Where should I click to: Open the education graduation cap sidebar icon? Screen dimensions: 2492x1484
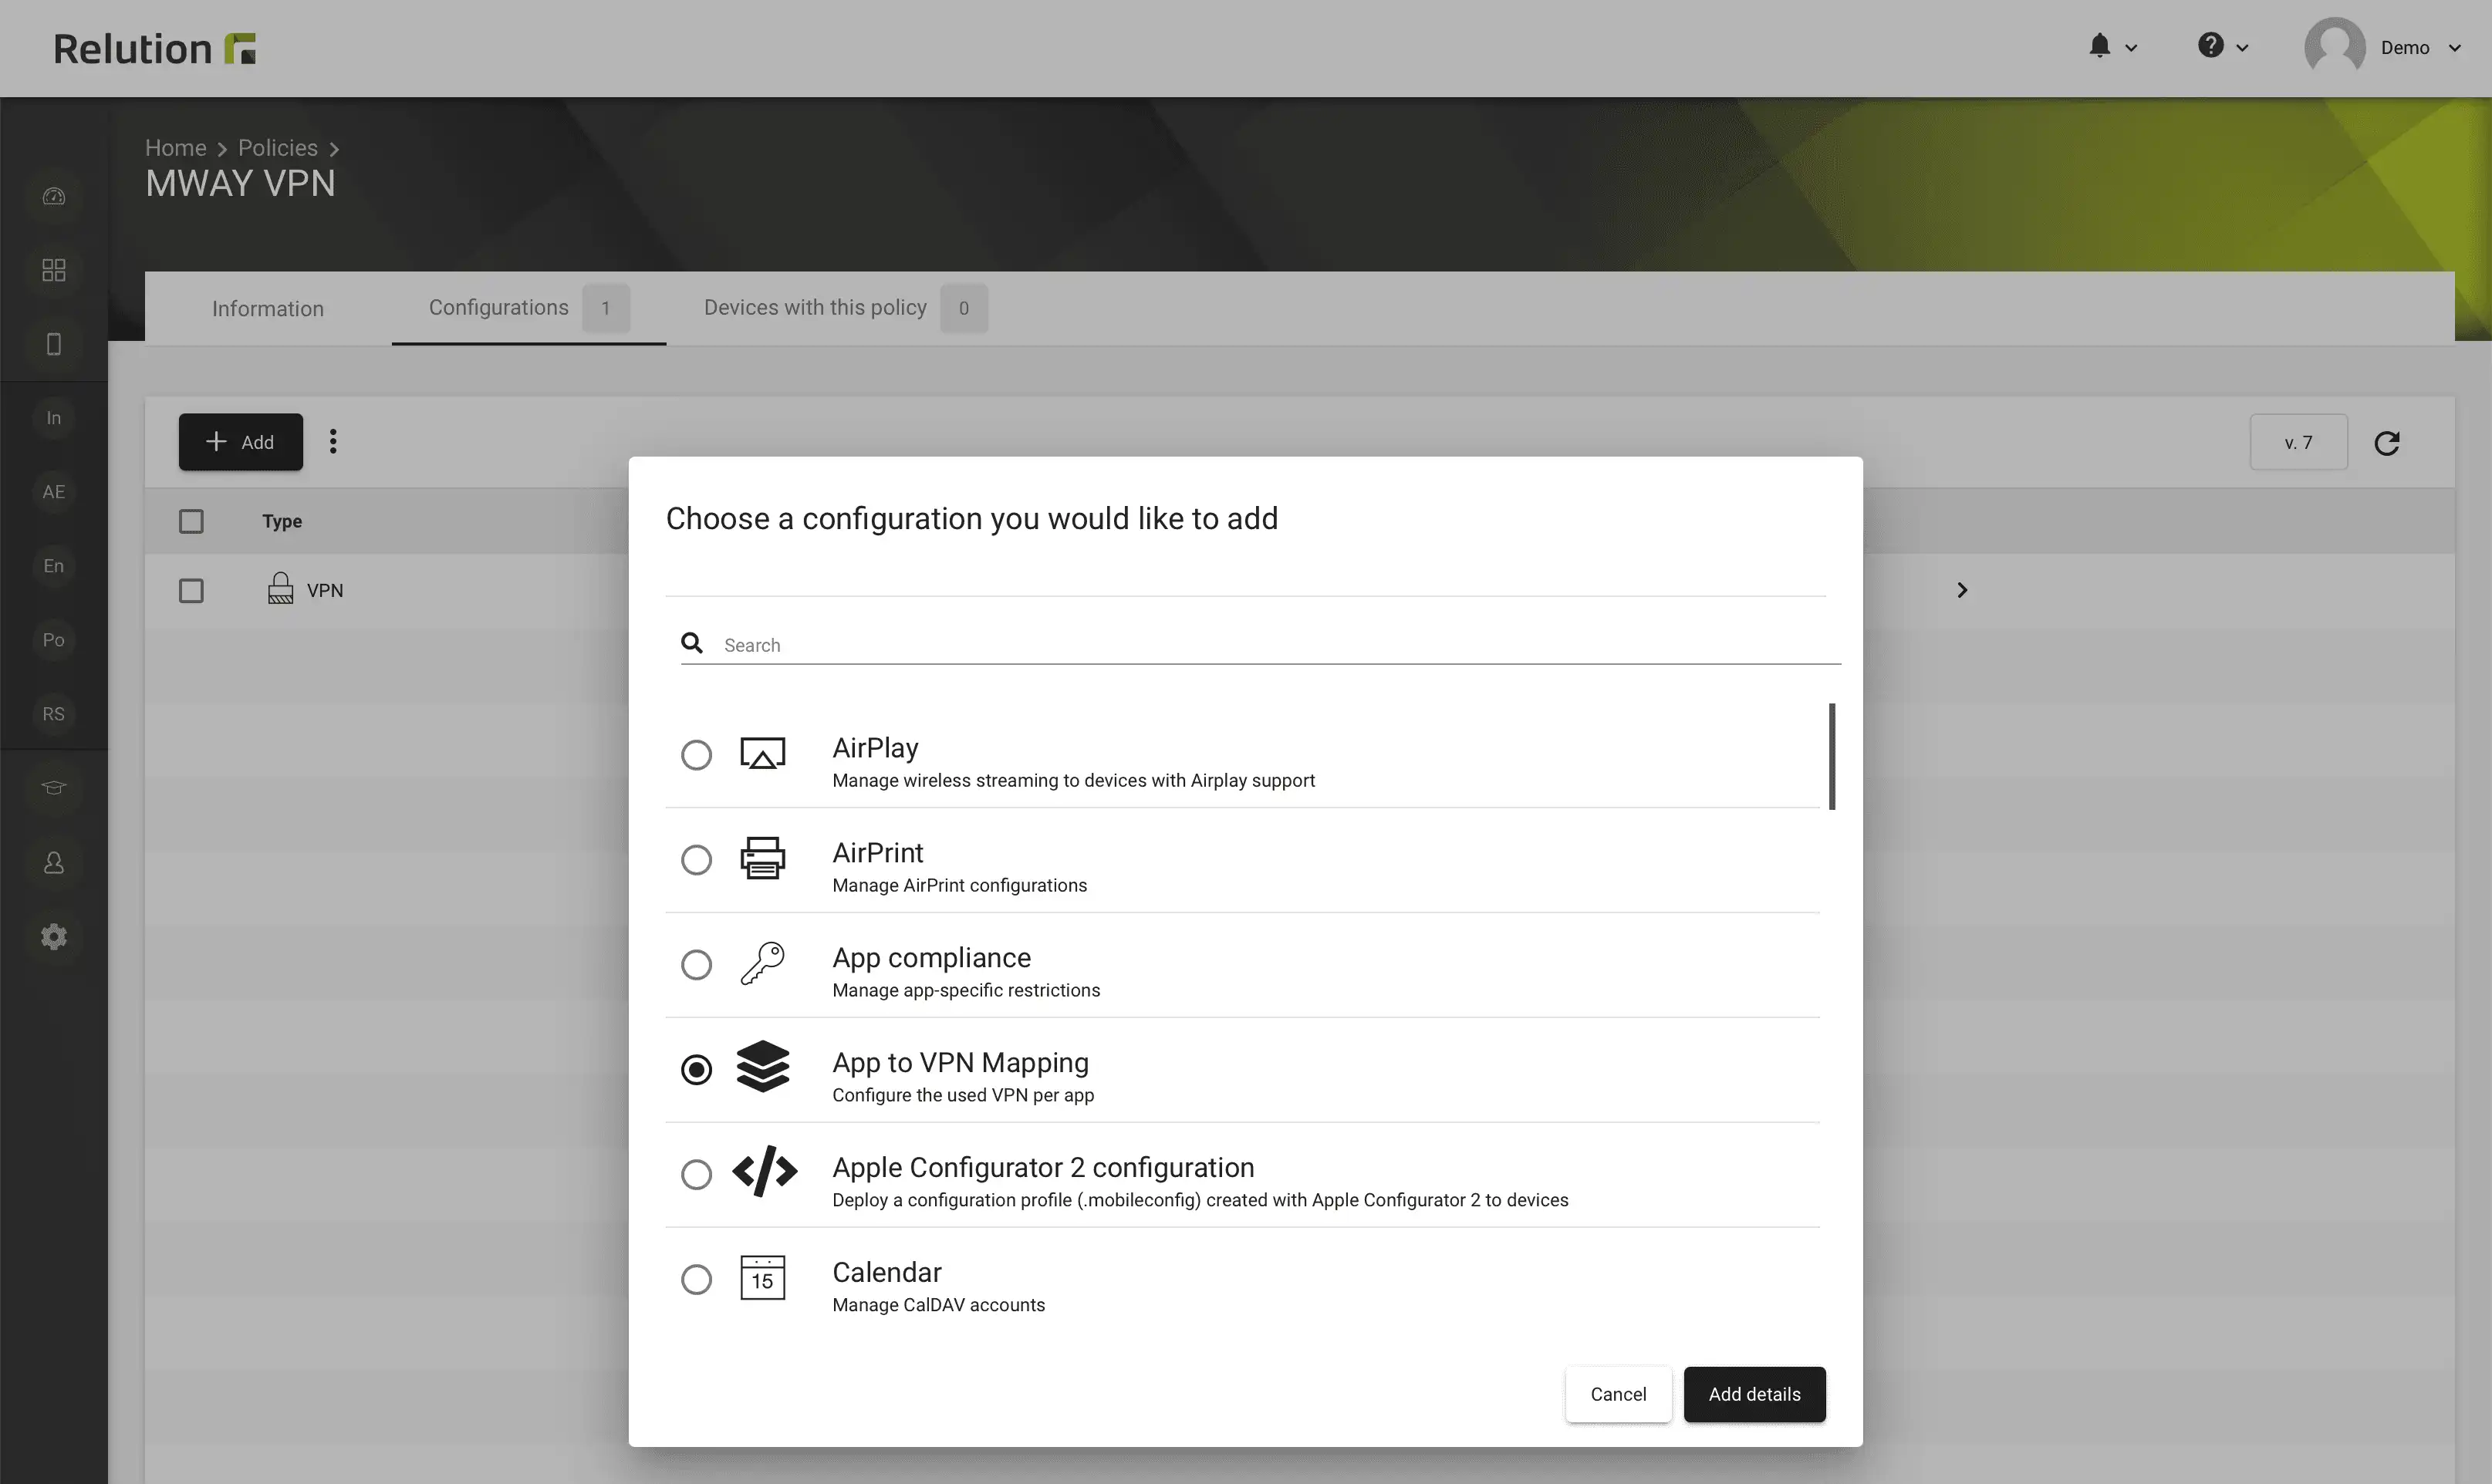54,788
